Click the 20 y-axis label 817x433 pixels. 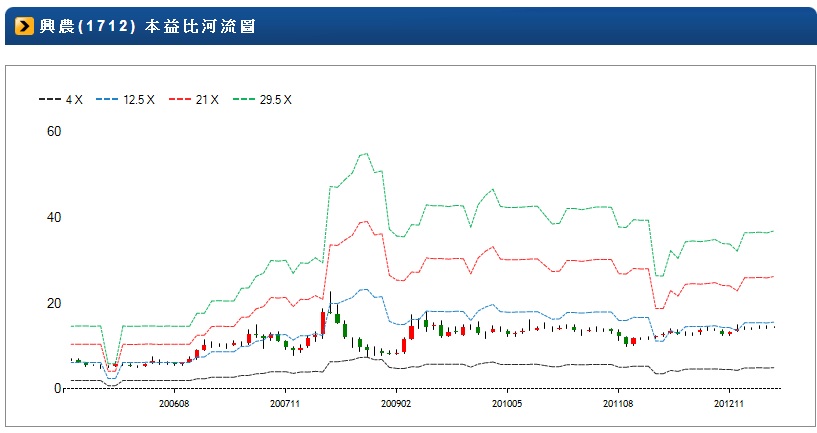click(x=54, y=303)
